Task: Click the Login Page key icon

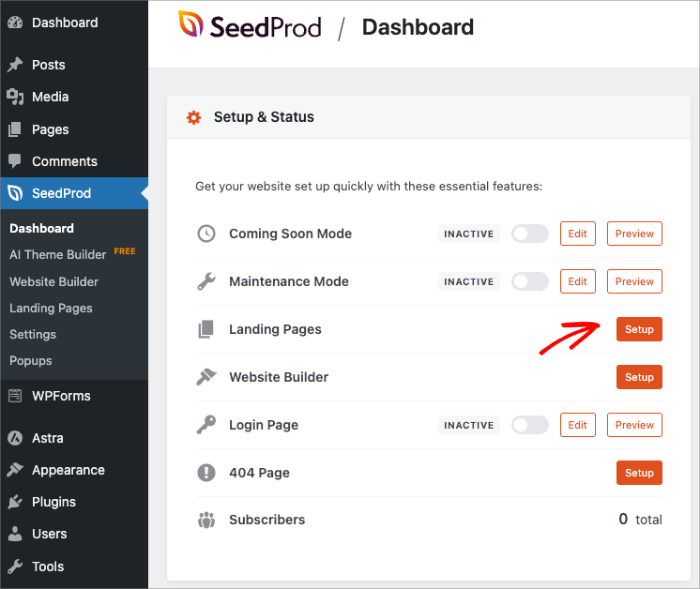Action: coord(206,425)
